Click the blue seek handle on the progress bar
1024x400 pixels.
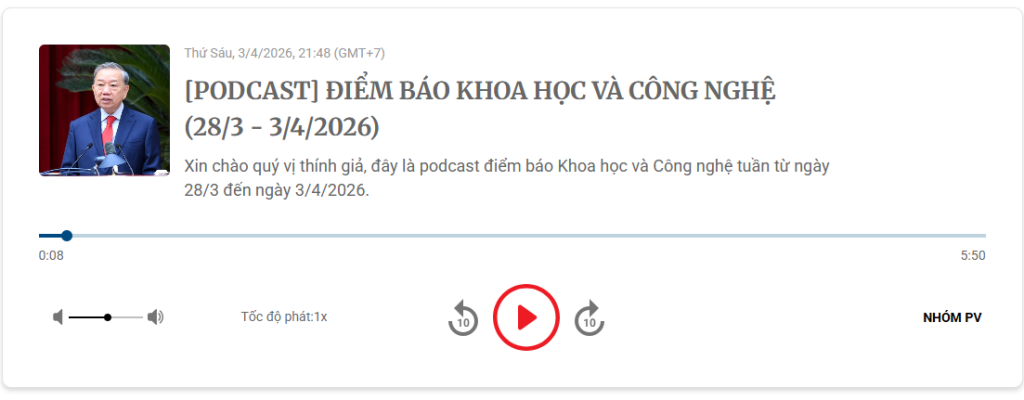coord(67,236)
